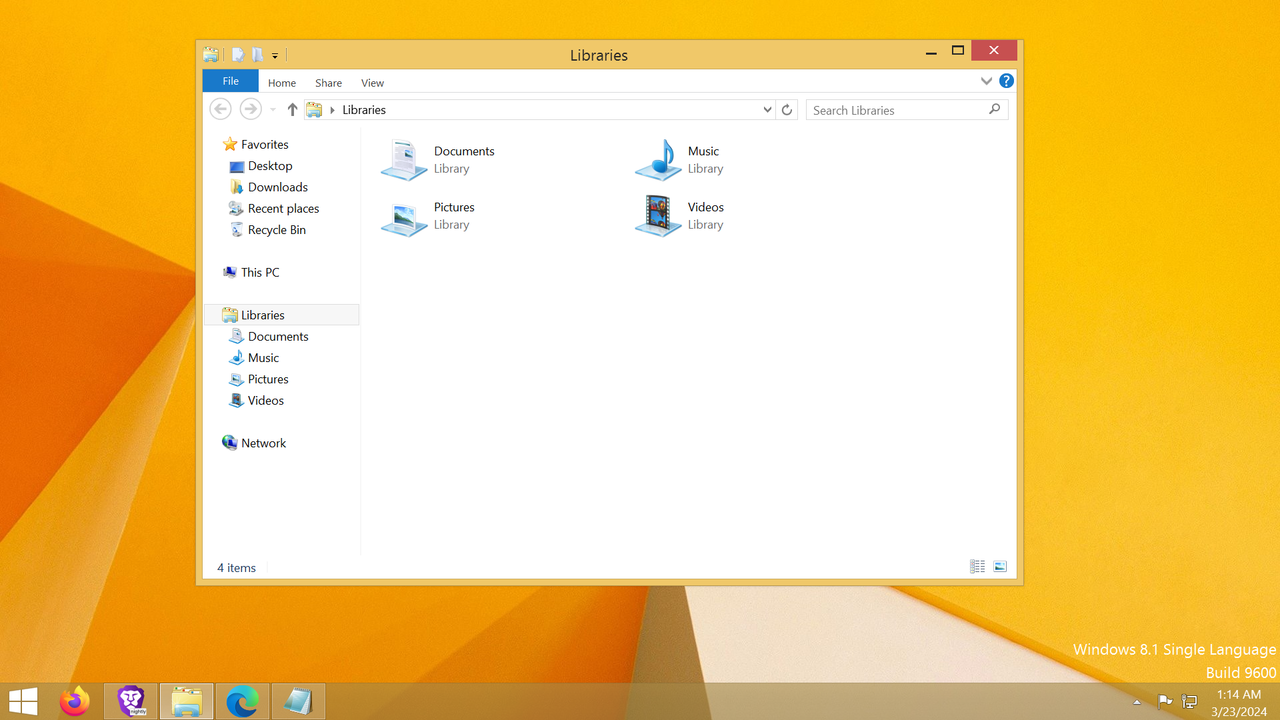Close the Libraries window

(x=994, y=51)
